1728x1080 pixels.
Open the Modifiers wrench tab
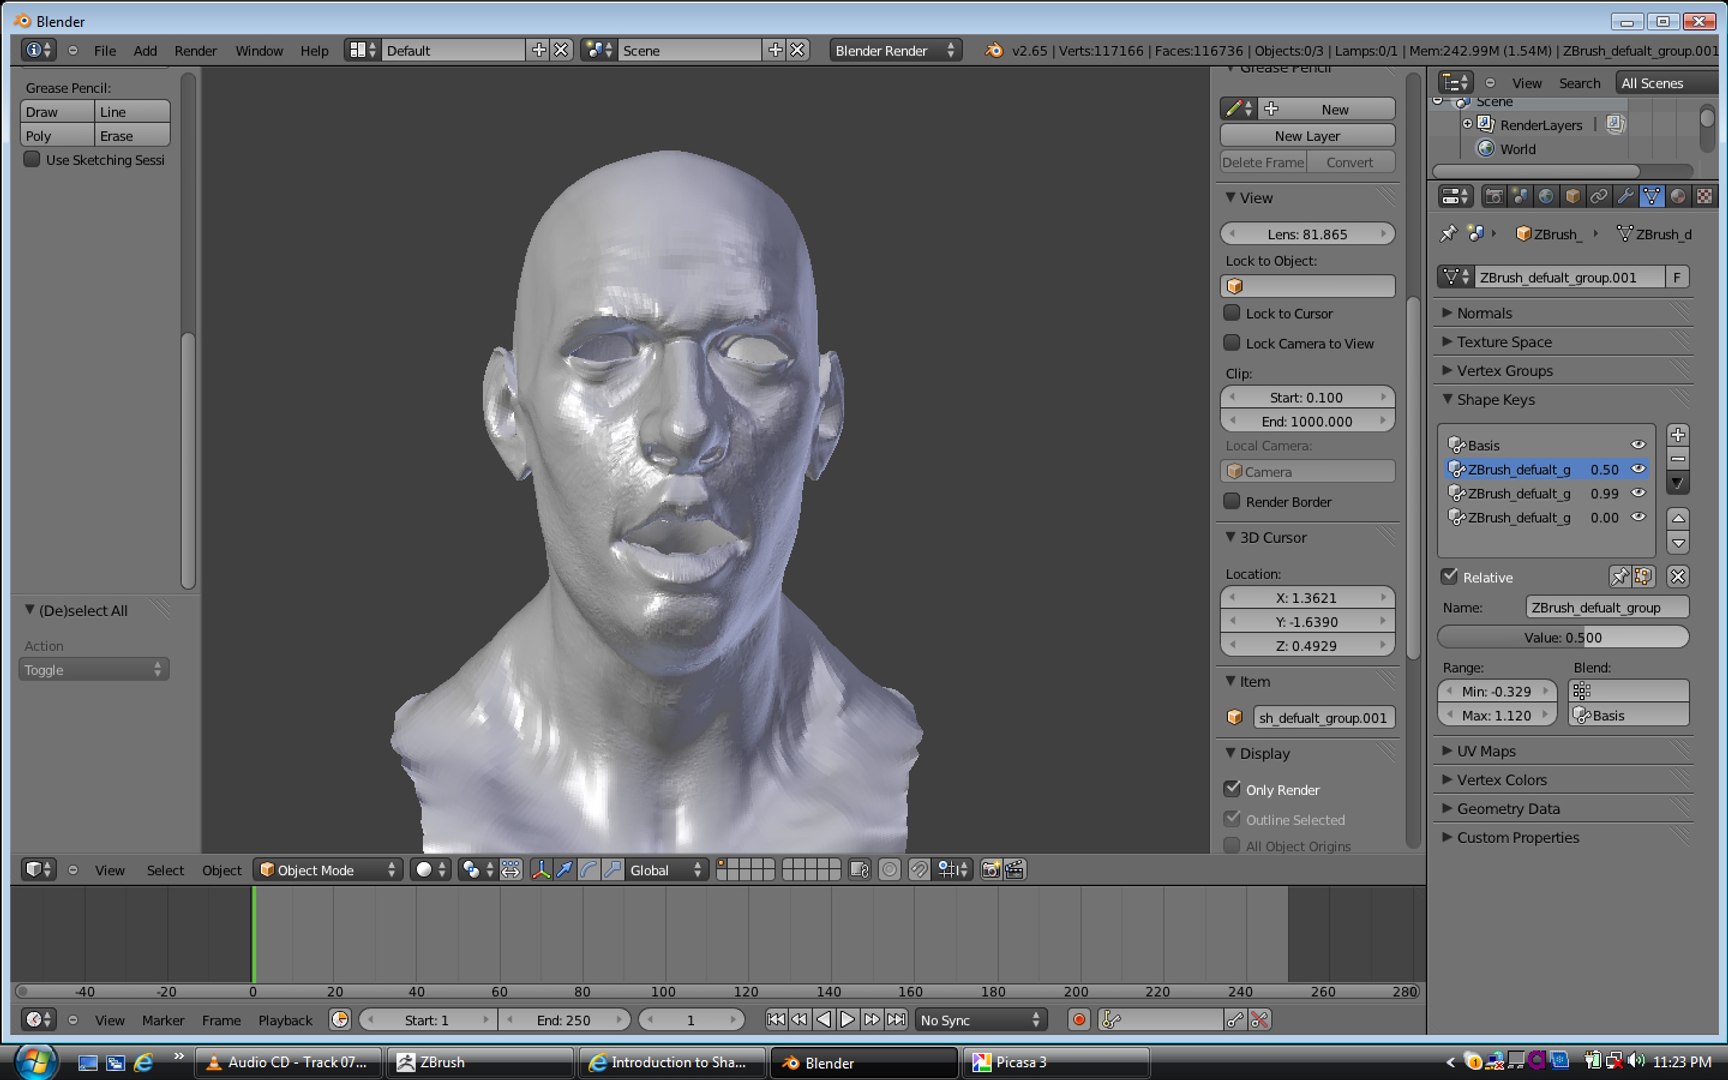point(1625,197)
